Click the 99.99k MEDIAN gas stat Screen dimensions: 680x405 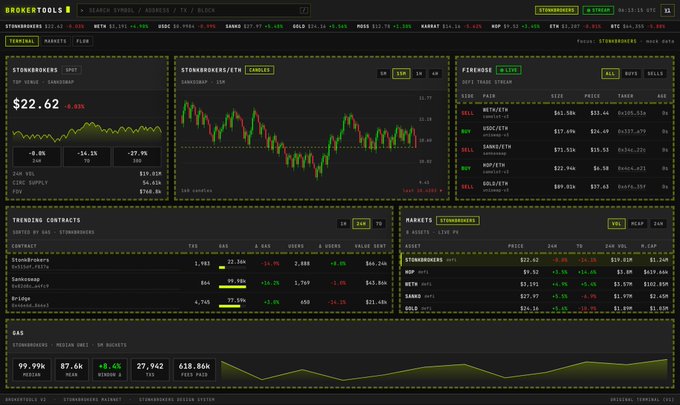coord(32,369)
